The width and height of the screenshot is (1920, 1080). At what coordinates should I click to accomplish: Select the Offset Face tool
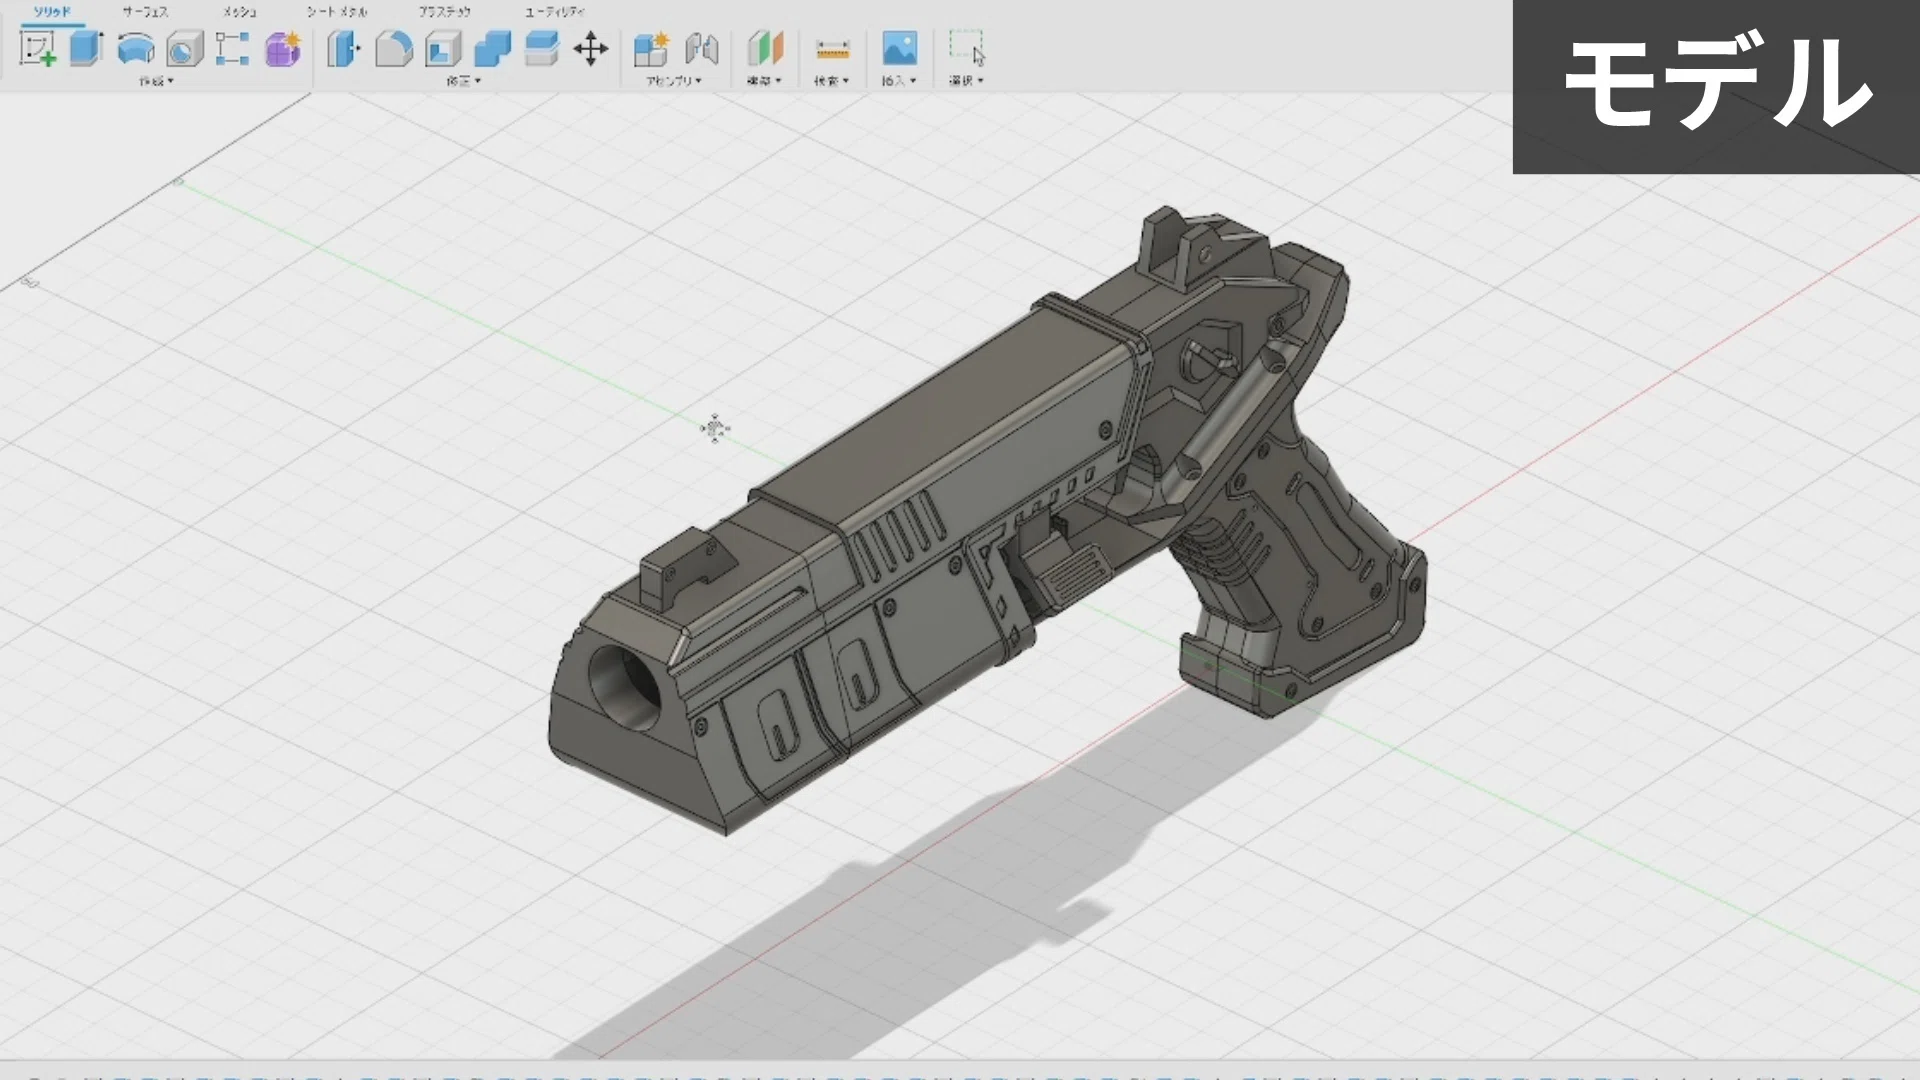(541, 48)
